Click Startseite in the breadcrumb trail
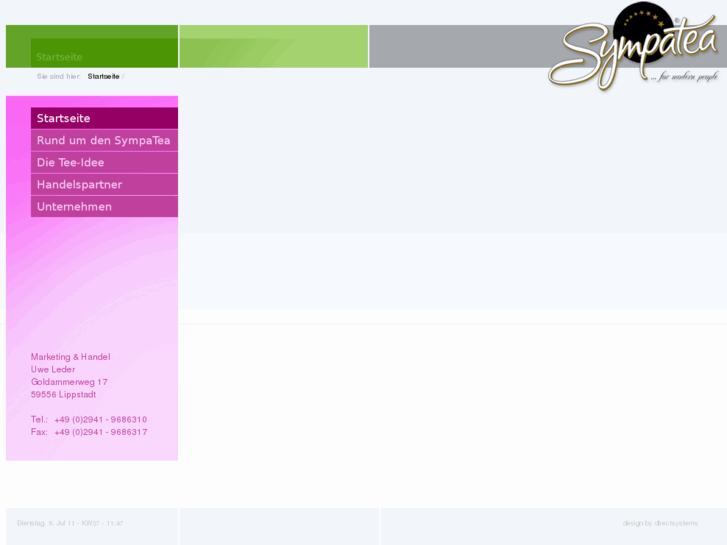This screenshot has height=545, width=727. pyautogui.click(x=103, y=77)
